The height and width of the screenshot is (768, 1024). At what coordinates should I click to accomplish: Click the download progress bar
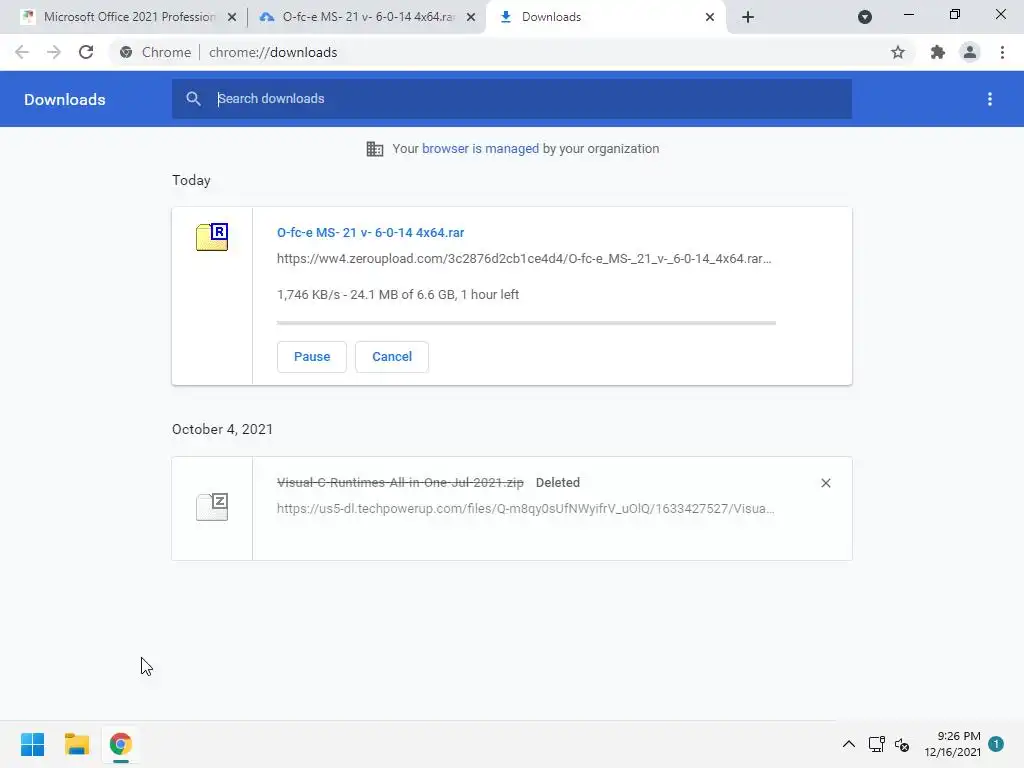click(526, 323)
